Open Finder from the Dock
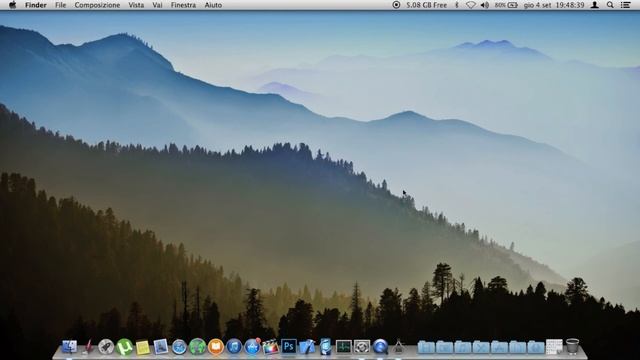 click(x=69, y=347)
